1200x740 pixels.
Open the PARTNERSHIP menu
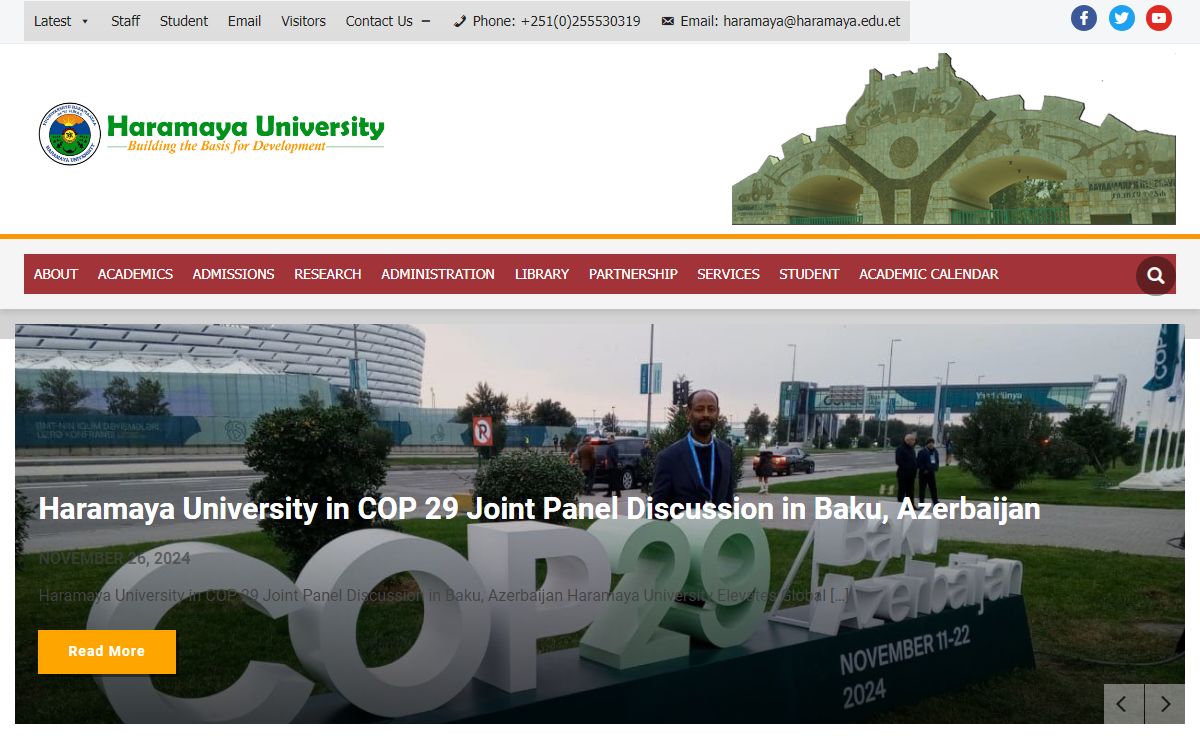click(x=633, y=274)
